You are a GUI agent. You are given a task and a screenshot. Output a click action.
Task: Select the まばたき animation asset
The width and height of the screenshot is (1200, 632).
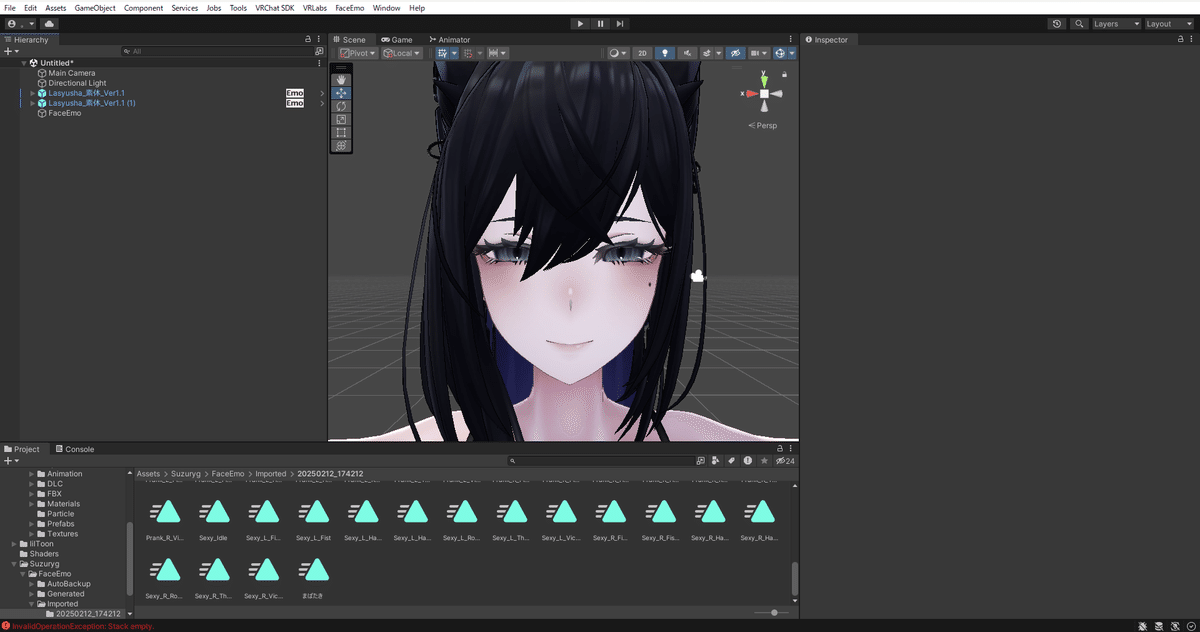click(x=315, y=578)
